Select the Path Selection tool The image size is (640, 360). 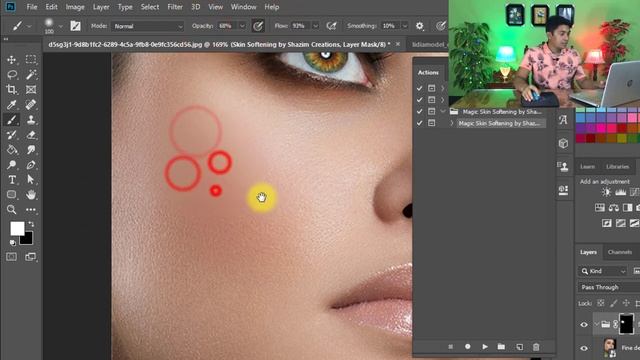pyautogui.click(x=31, y=180)
